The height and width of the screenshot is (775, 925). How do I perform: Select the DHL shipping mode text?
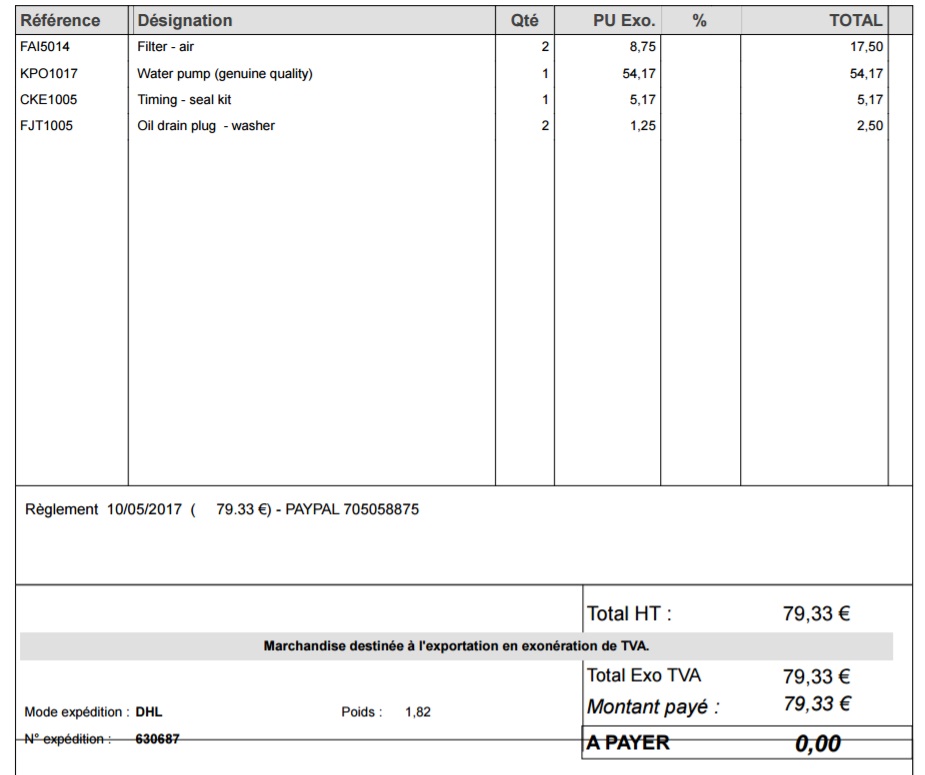coord(149,713)
